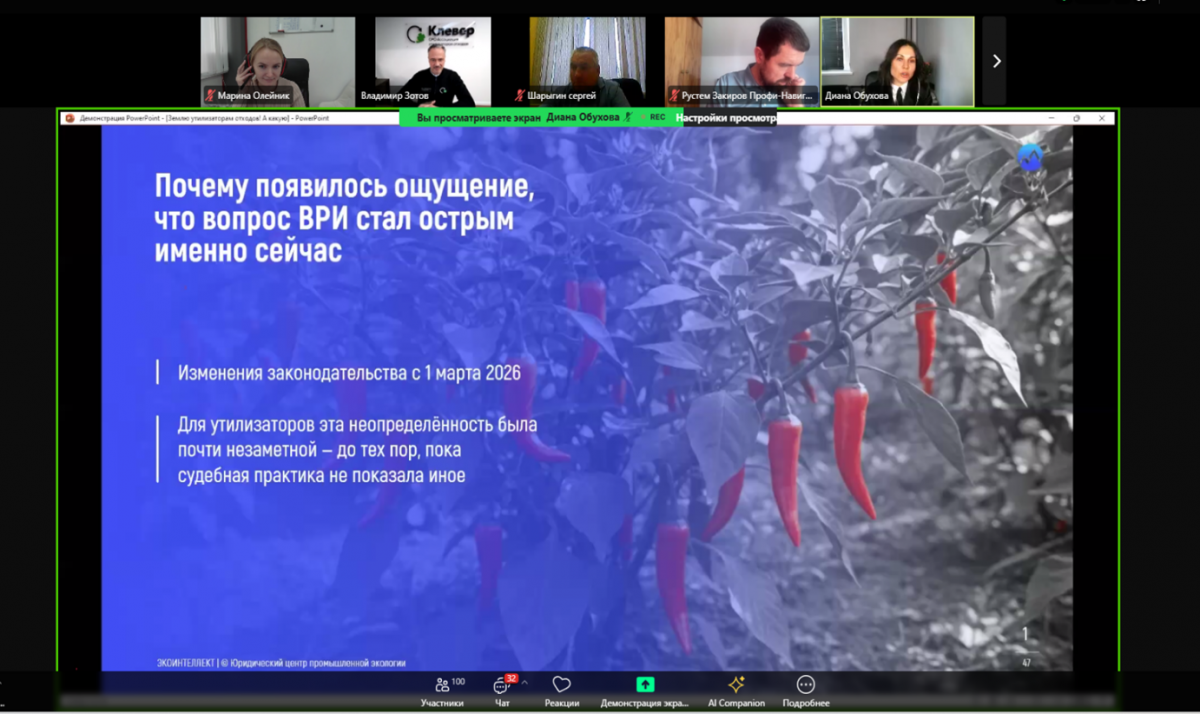Click text 'судебная практика не показала иное'
This screenshot has width=1200, height=714.
(x=321, y=476)
